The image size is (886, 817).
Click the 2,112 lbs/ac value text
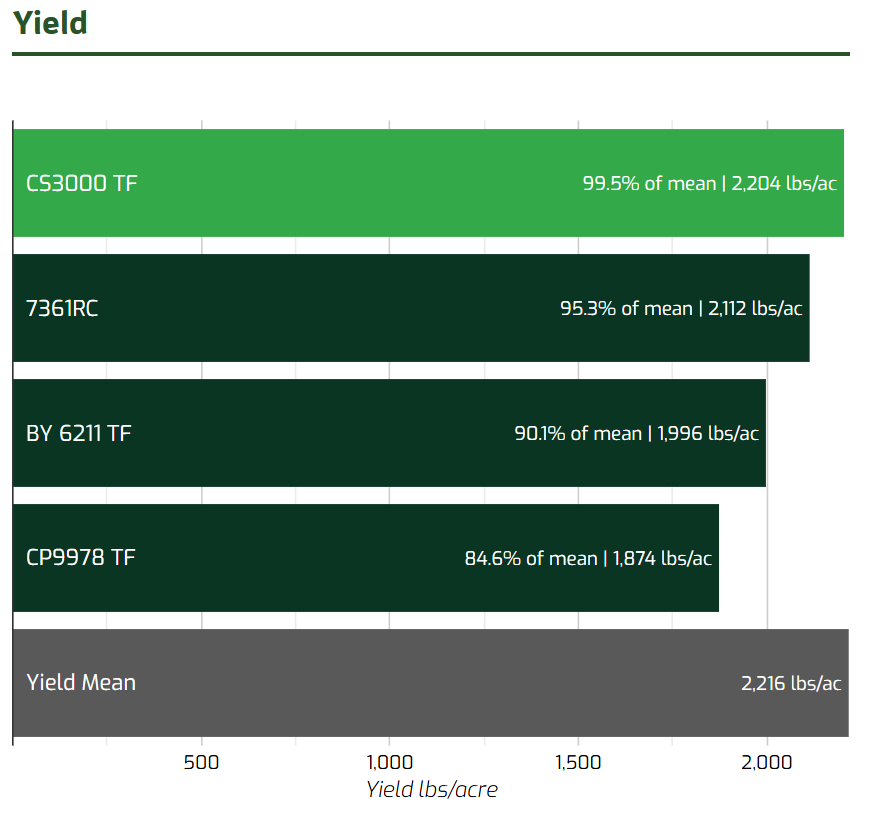pyautogui.click(x=755, y=309)
